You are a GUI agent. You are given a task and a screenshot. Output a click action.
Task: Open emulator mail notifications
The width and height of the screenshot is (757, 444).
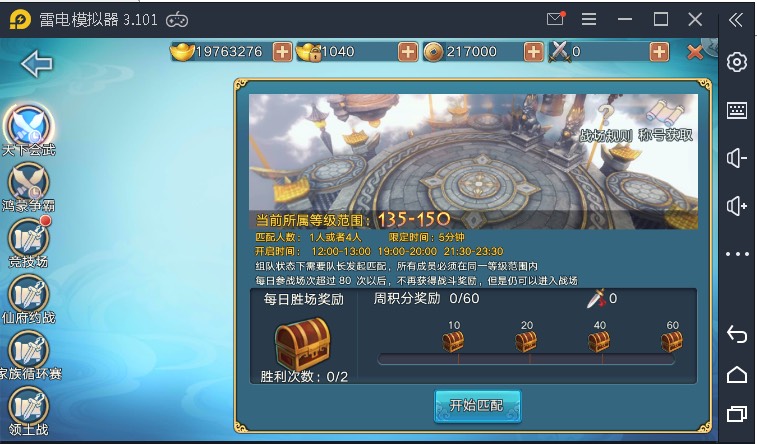click(556, 19)
